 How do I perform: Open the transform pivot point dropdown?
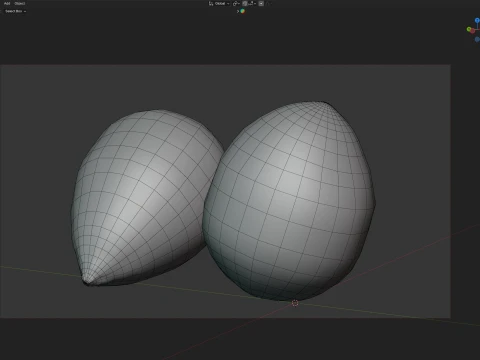(x=236, y=4)
